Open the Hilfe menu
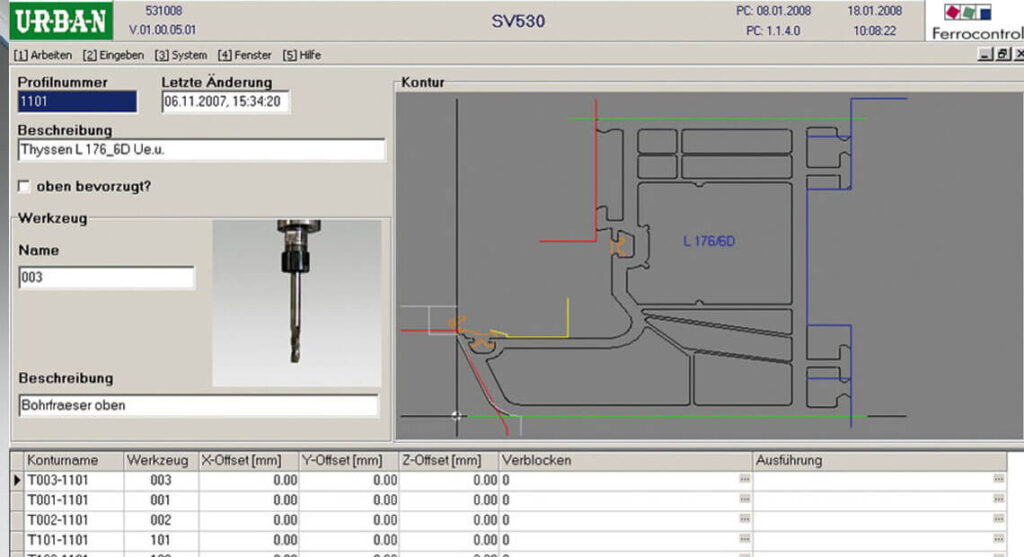 pyautogui.click(x=302, y=56)
